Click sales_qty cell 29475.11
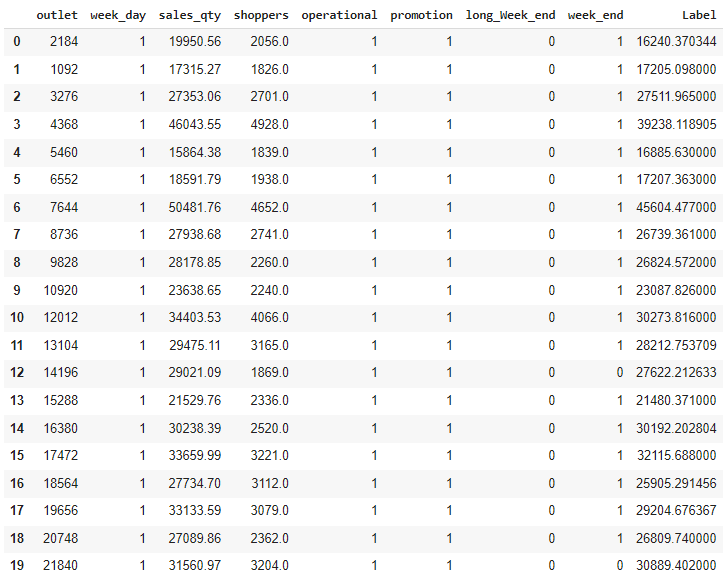 (195, 345)
